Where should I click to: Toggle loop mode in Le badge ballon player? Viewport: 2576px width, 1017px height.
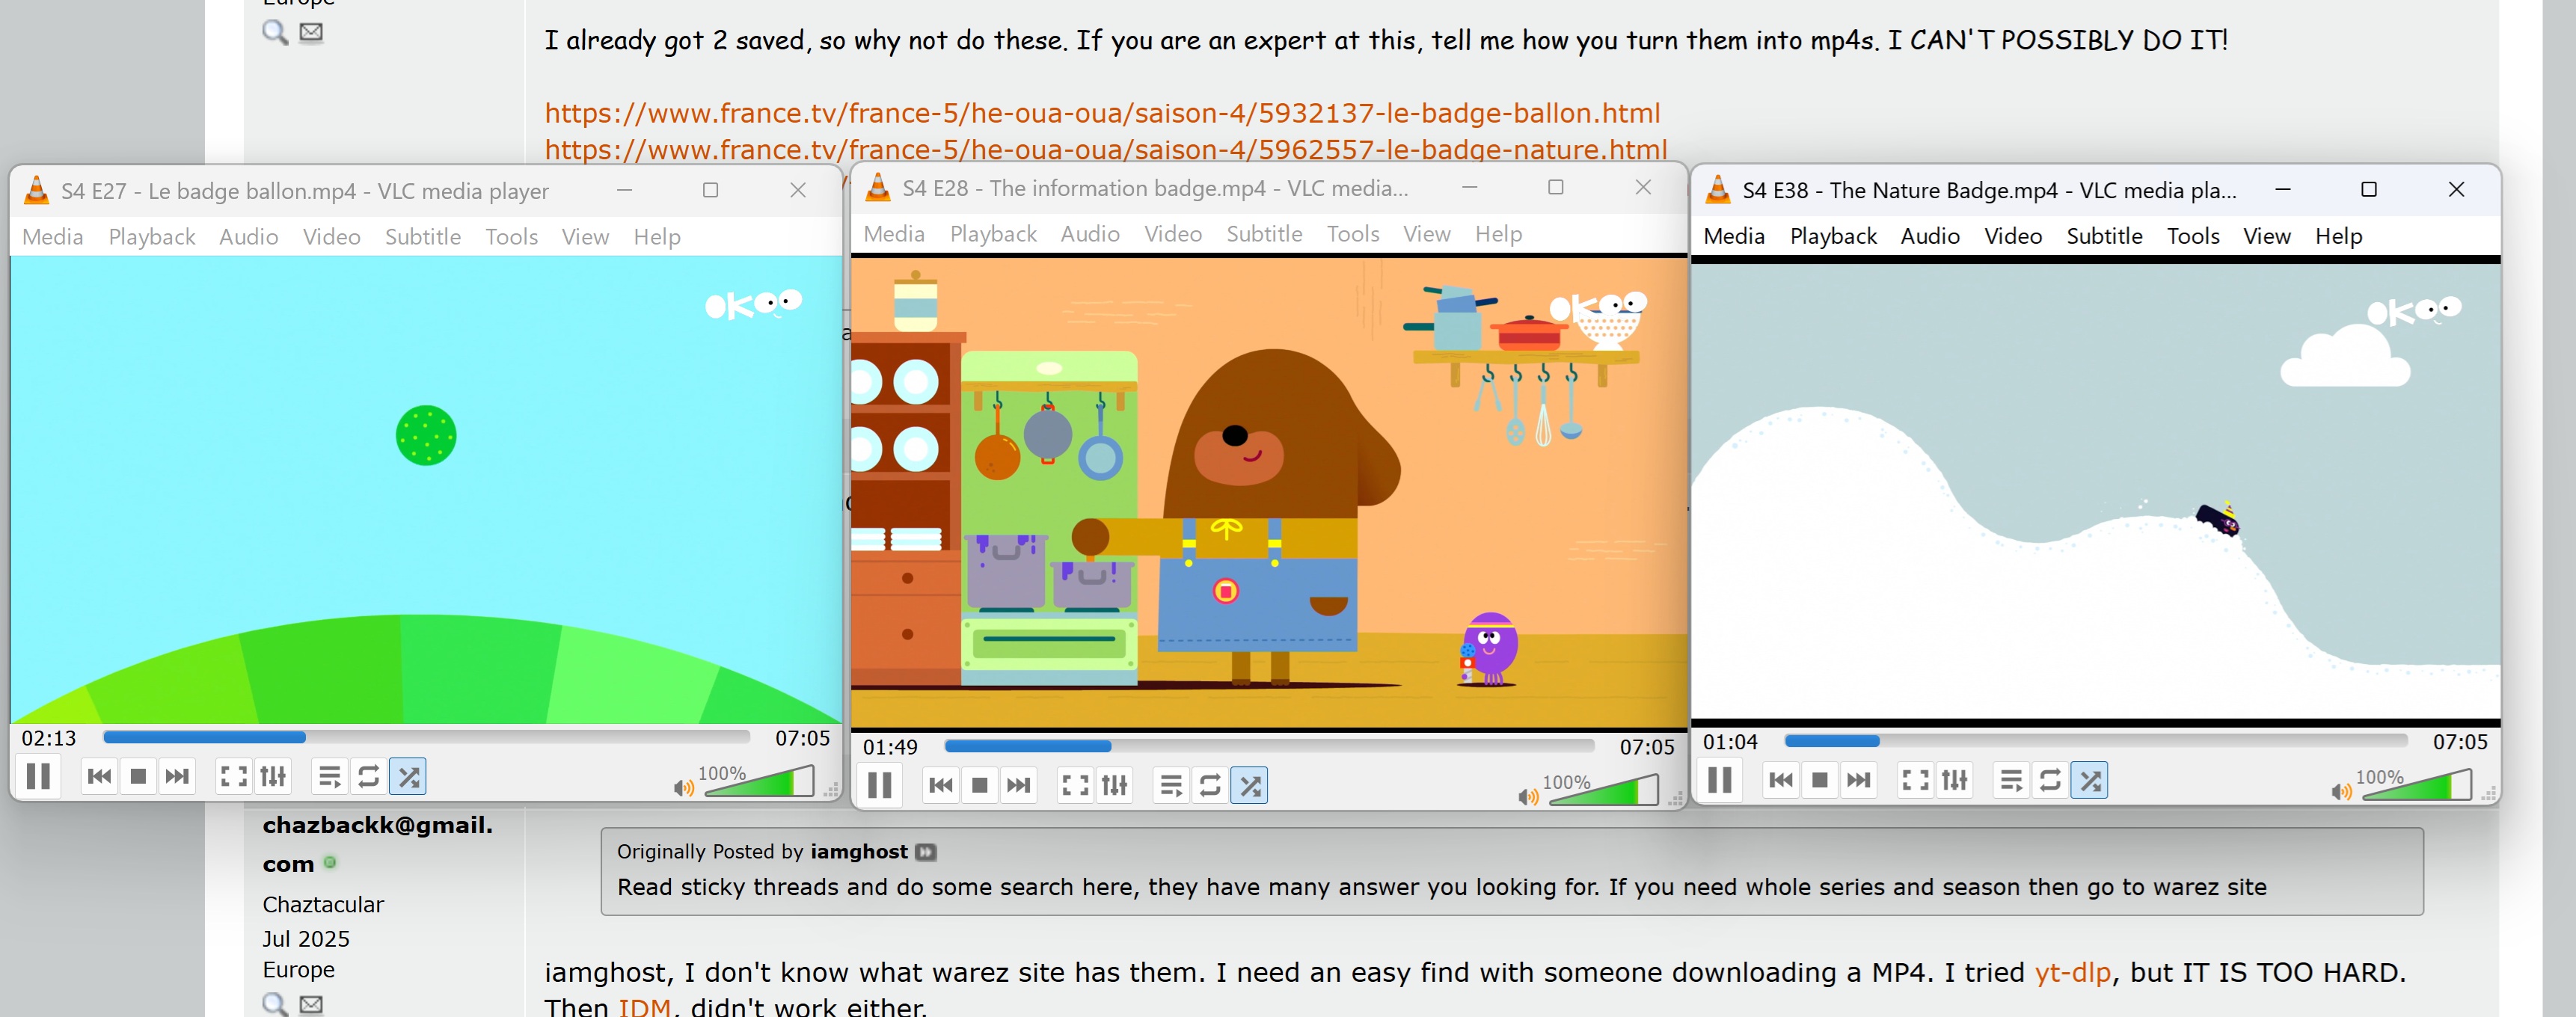point(368,776)
